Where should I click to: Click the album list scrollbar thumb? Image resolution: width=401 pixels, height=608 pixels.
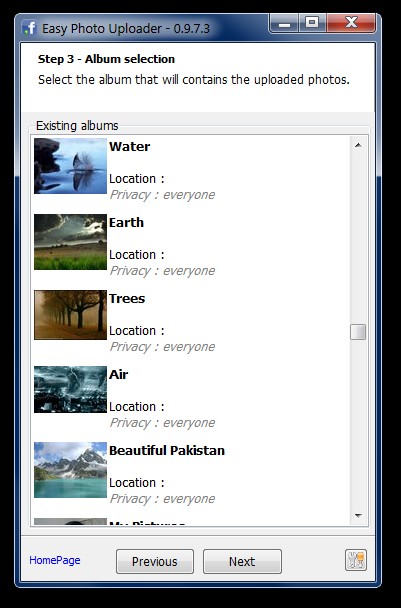click(358, 332)
